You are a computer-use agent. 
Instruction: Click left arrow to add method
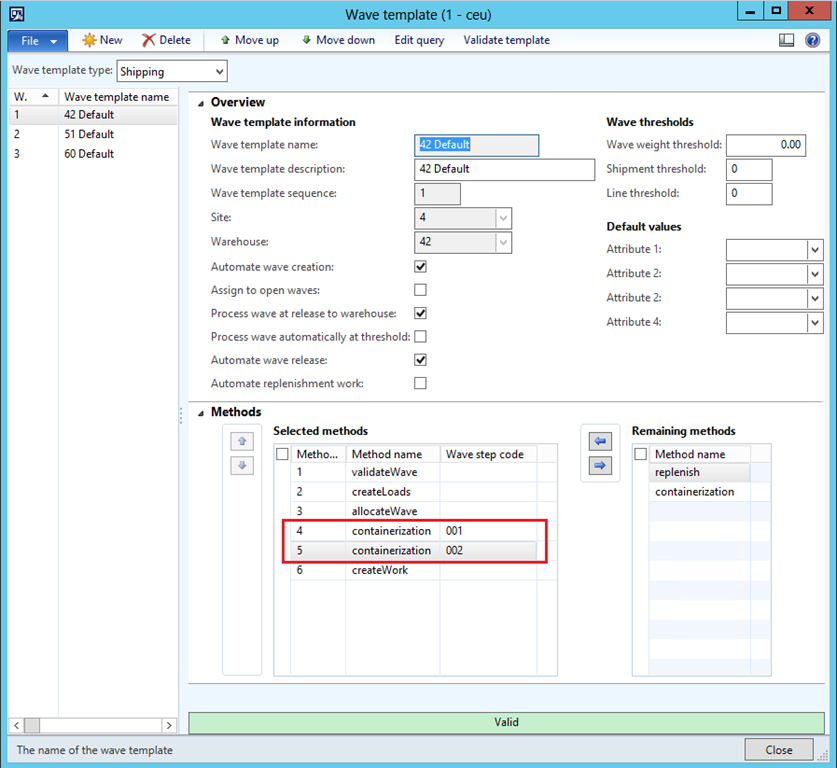pyautogui.click(x=600, y=441)
